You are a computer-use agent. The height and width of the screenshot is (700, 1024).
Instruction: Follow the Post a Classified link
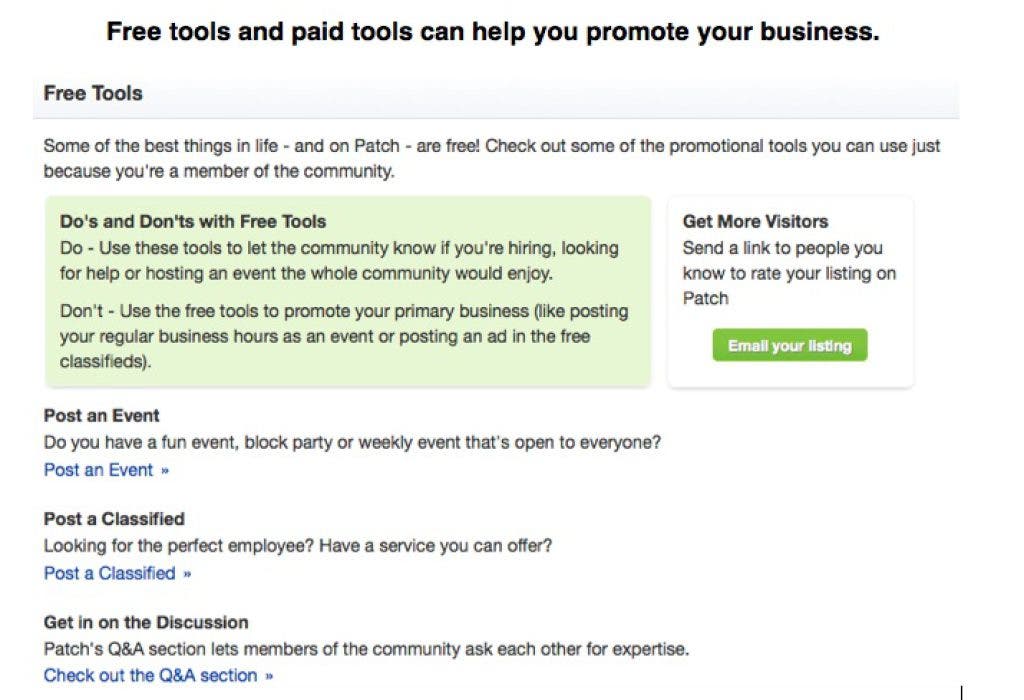(x=110, y=573)
